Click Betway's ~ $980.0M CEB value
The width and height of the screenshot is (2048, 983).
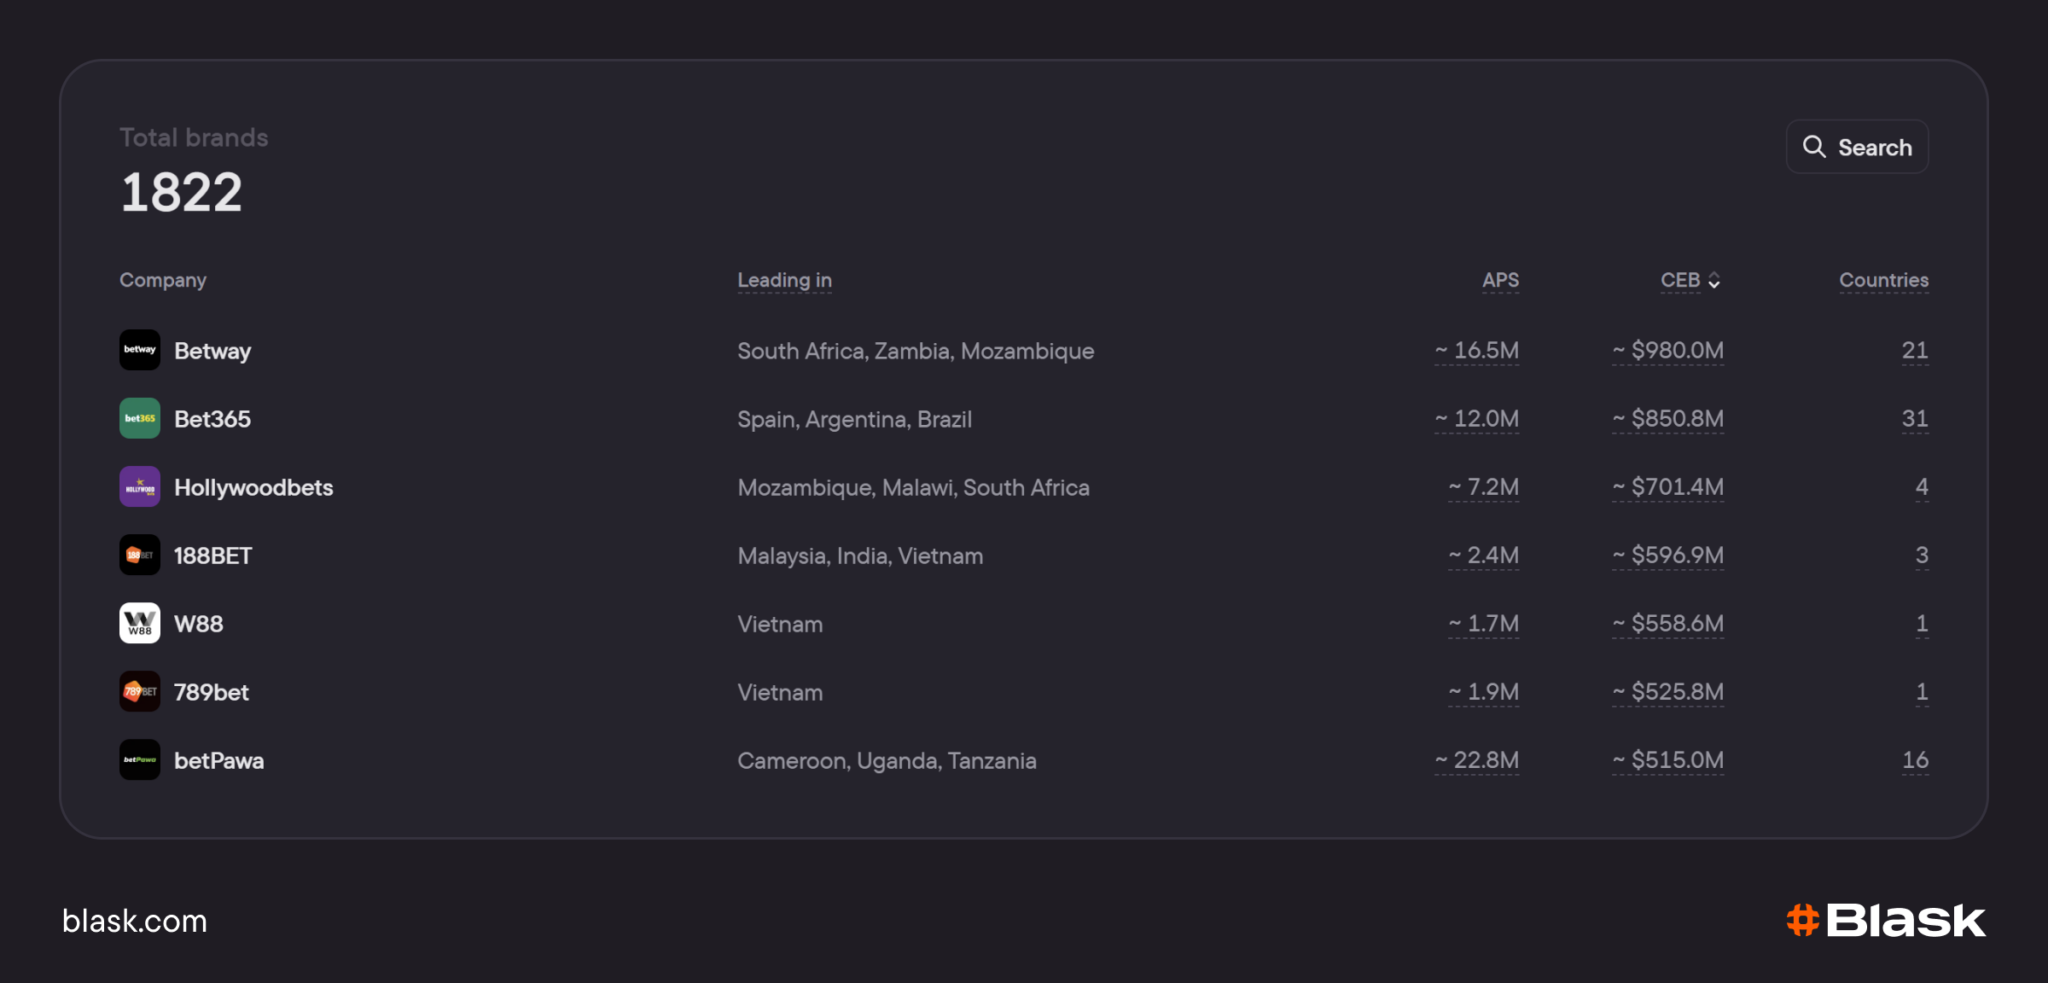[x=1668, y=351]
